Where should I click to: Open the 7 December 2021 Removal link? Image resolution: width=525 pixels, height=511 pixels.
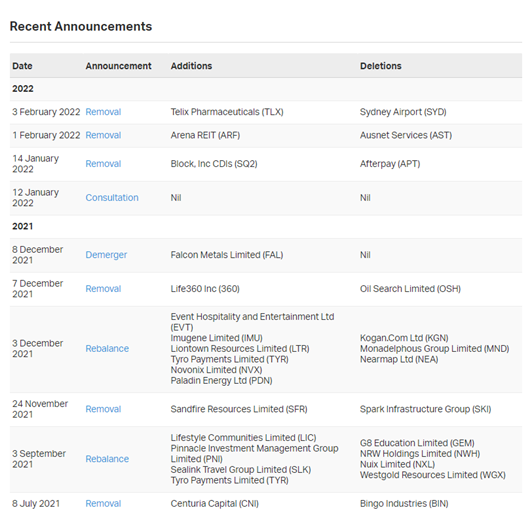tap(103, 289)
